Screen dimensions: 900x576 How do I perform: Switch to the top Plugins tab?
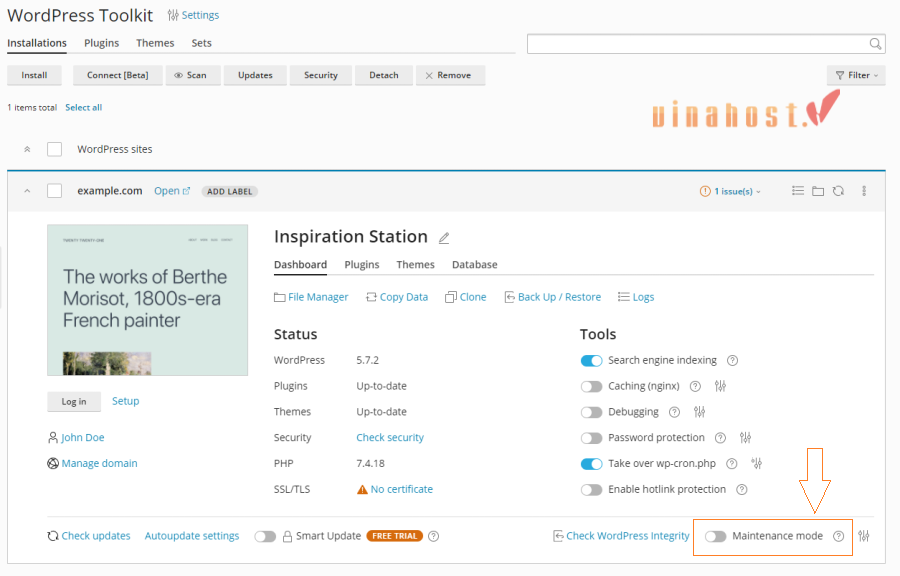tap(102, 43)
